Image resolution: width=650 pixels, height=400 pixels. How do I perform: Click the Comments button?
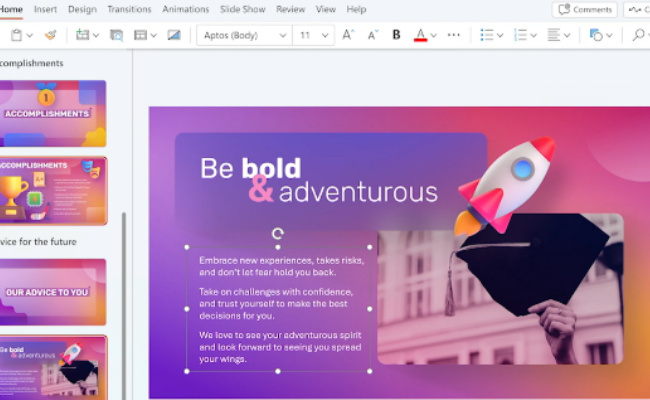(585, 9)
